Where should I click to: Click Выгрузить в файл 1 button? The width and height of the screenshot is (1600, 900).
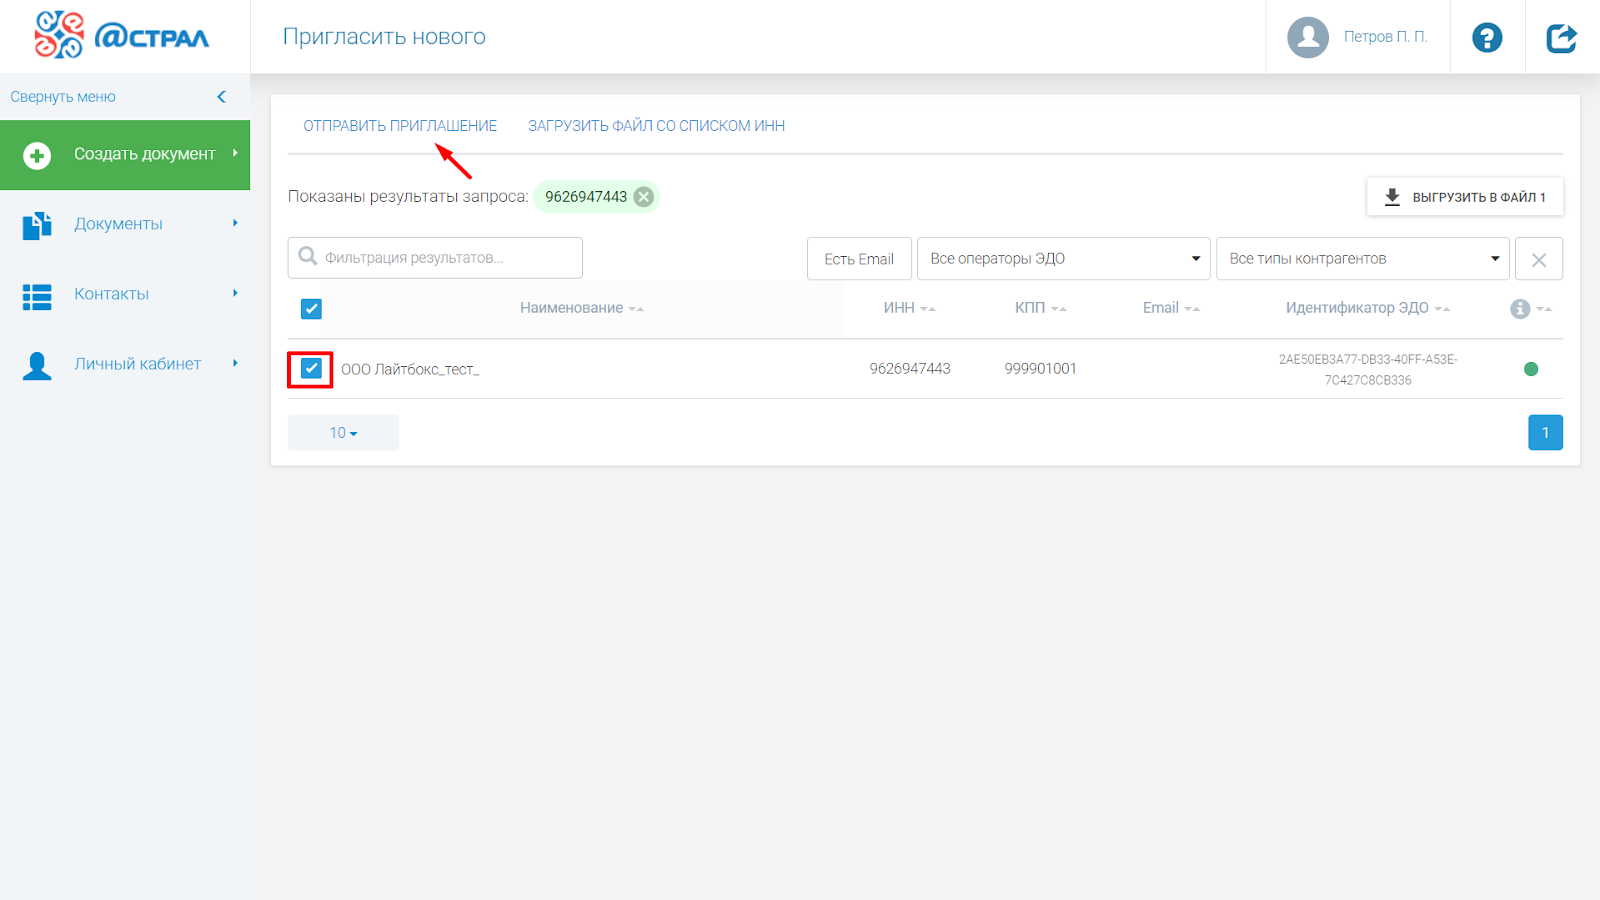click(1465, 197)
